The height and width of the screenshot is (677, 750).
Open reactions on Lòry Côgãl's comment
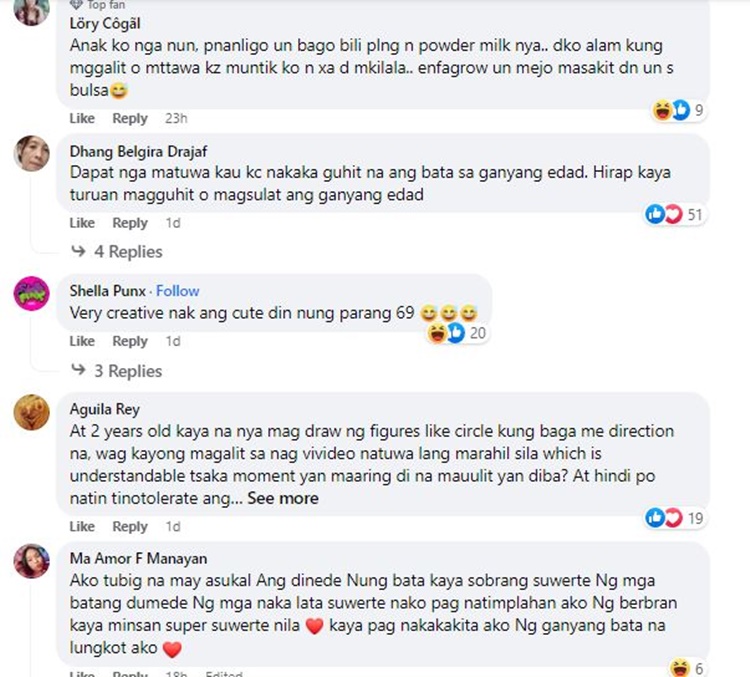point(677,110)
